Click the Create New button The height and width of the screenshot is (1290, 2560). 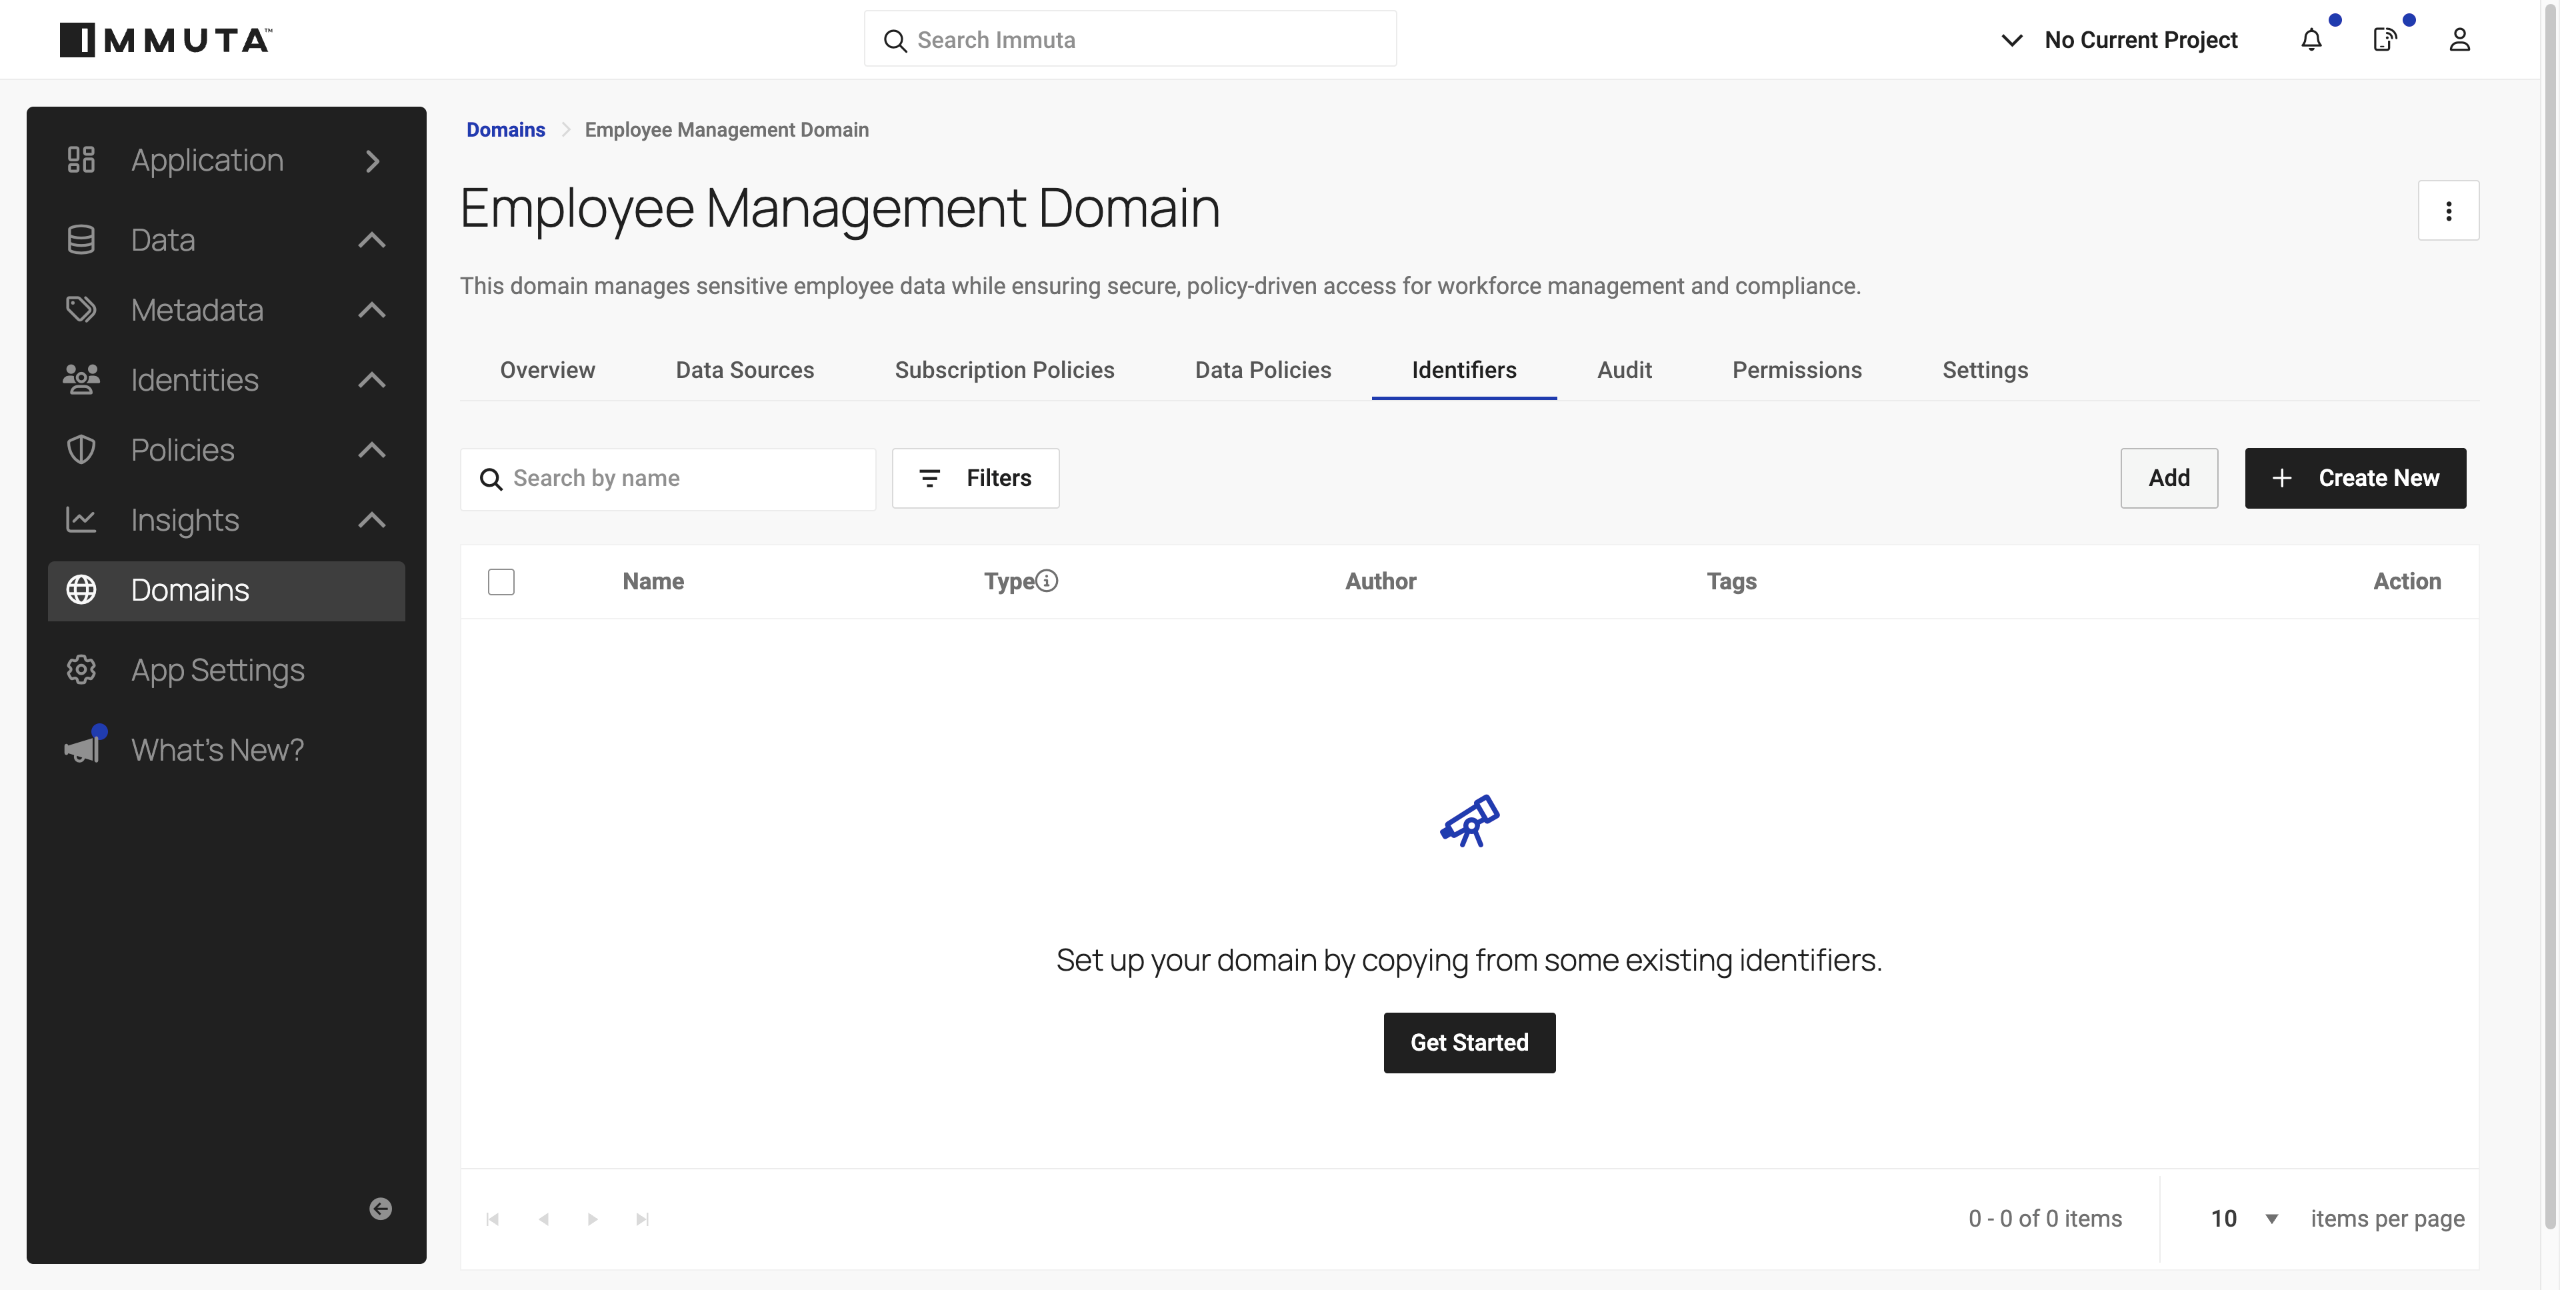click(x=2355, y=478)
